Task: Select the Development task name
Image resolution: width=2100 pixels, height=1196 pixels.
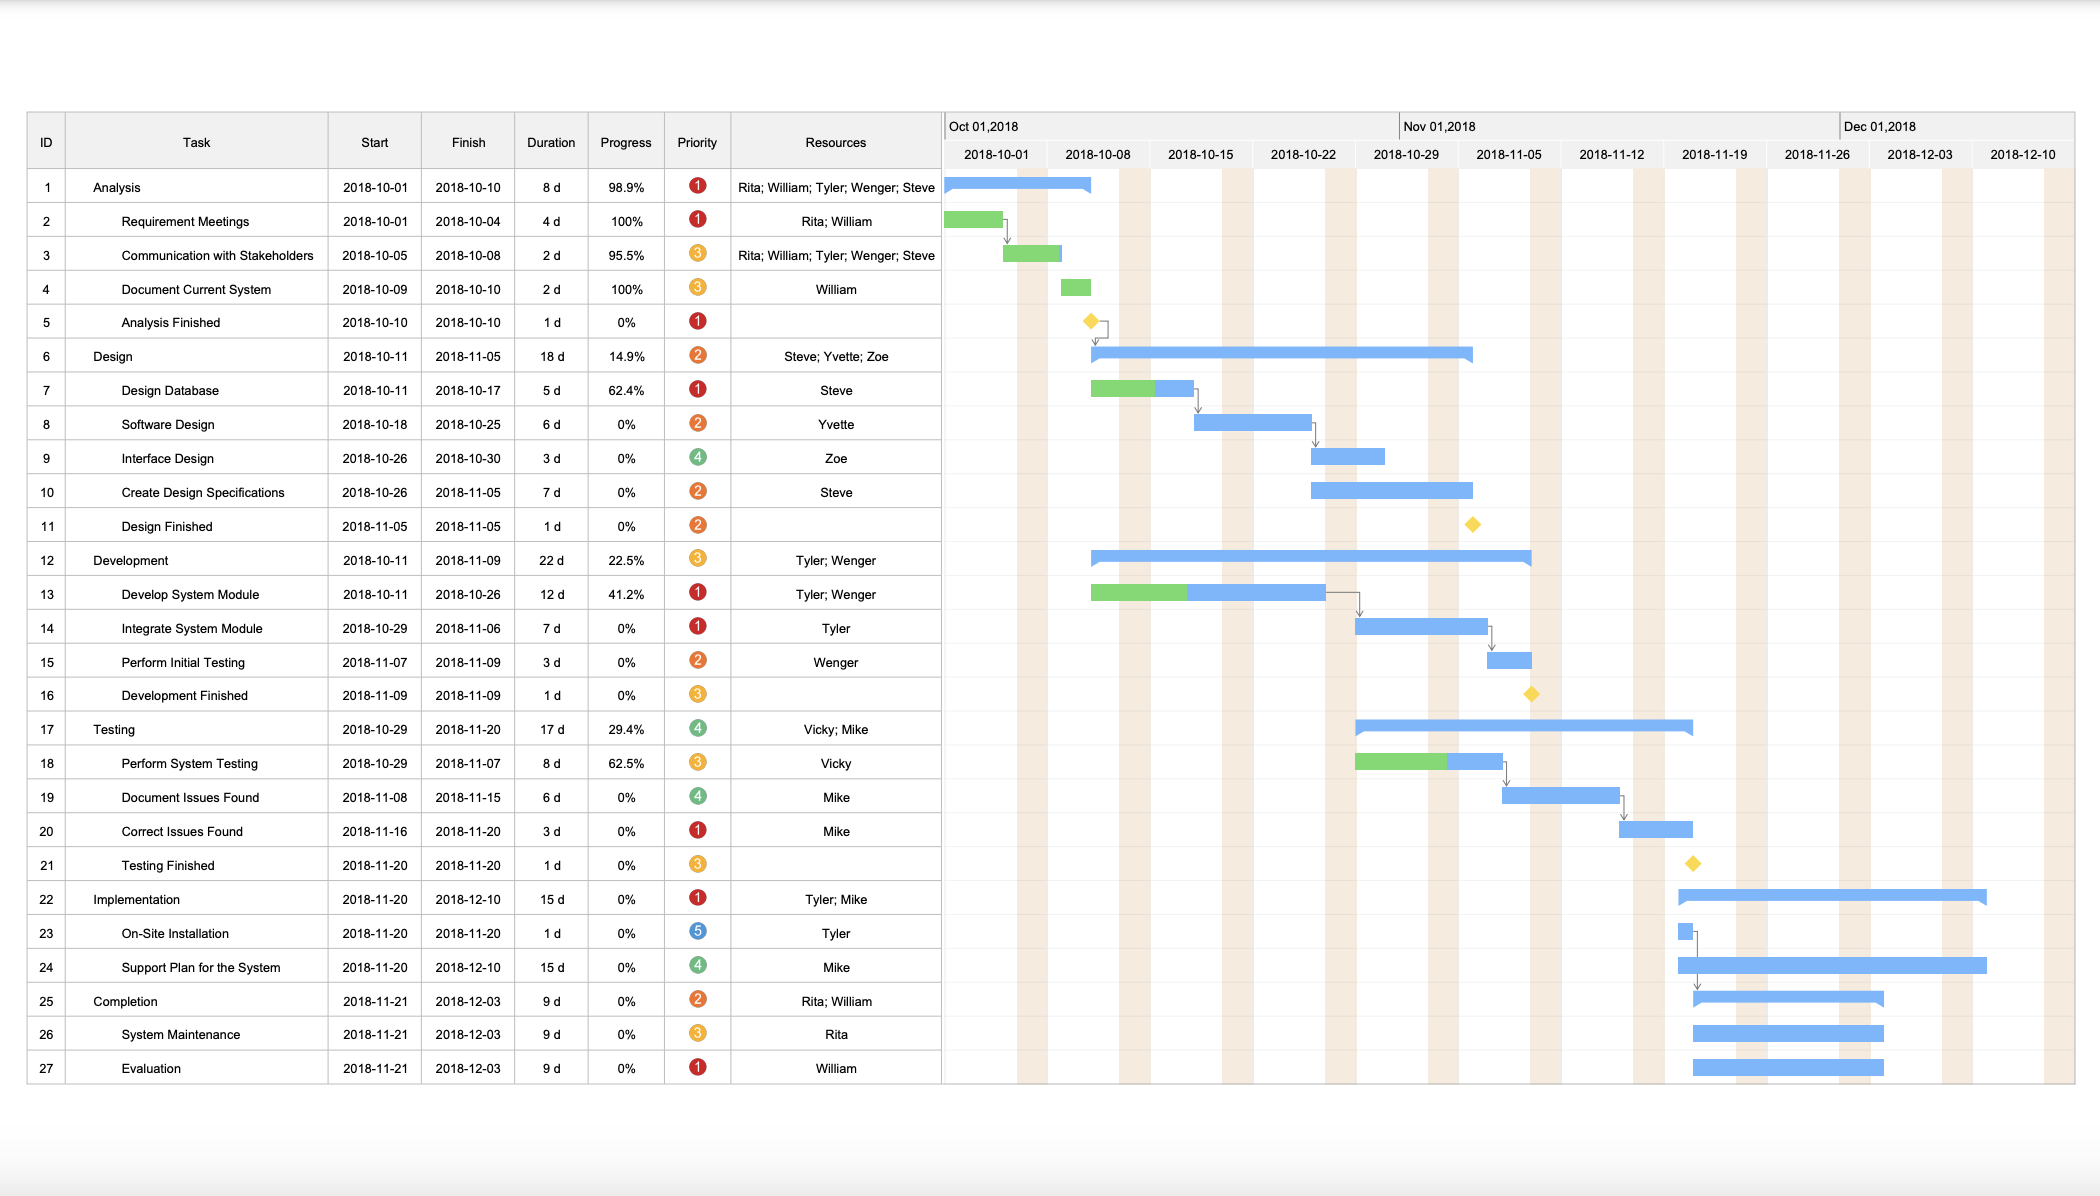Action: pyautogui.click(x=131, y=560)
